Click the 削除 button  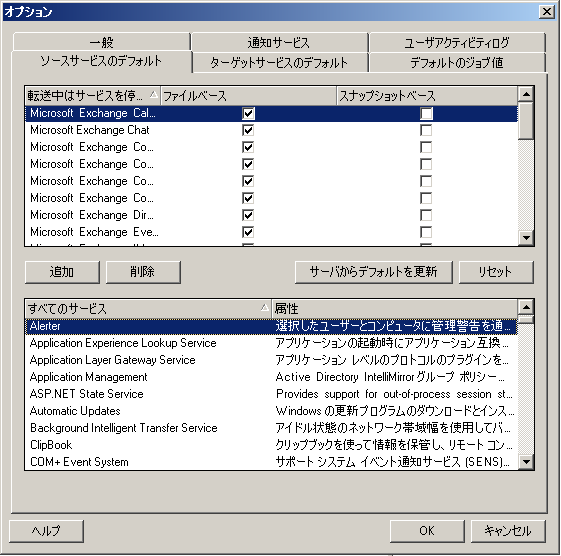[143, 272]
